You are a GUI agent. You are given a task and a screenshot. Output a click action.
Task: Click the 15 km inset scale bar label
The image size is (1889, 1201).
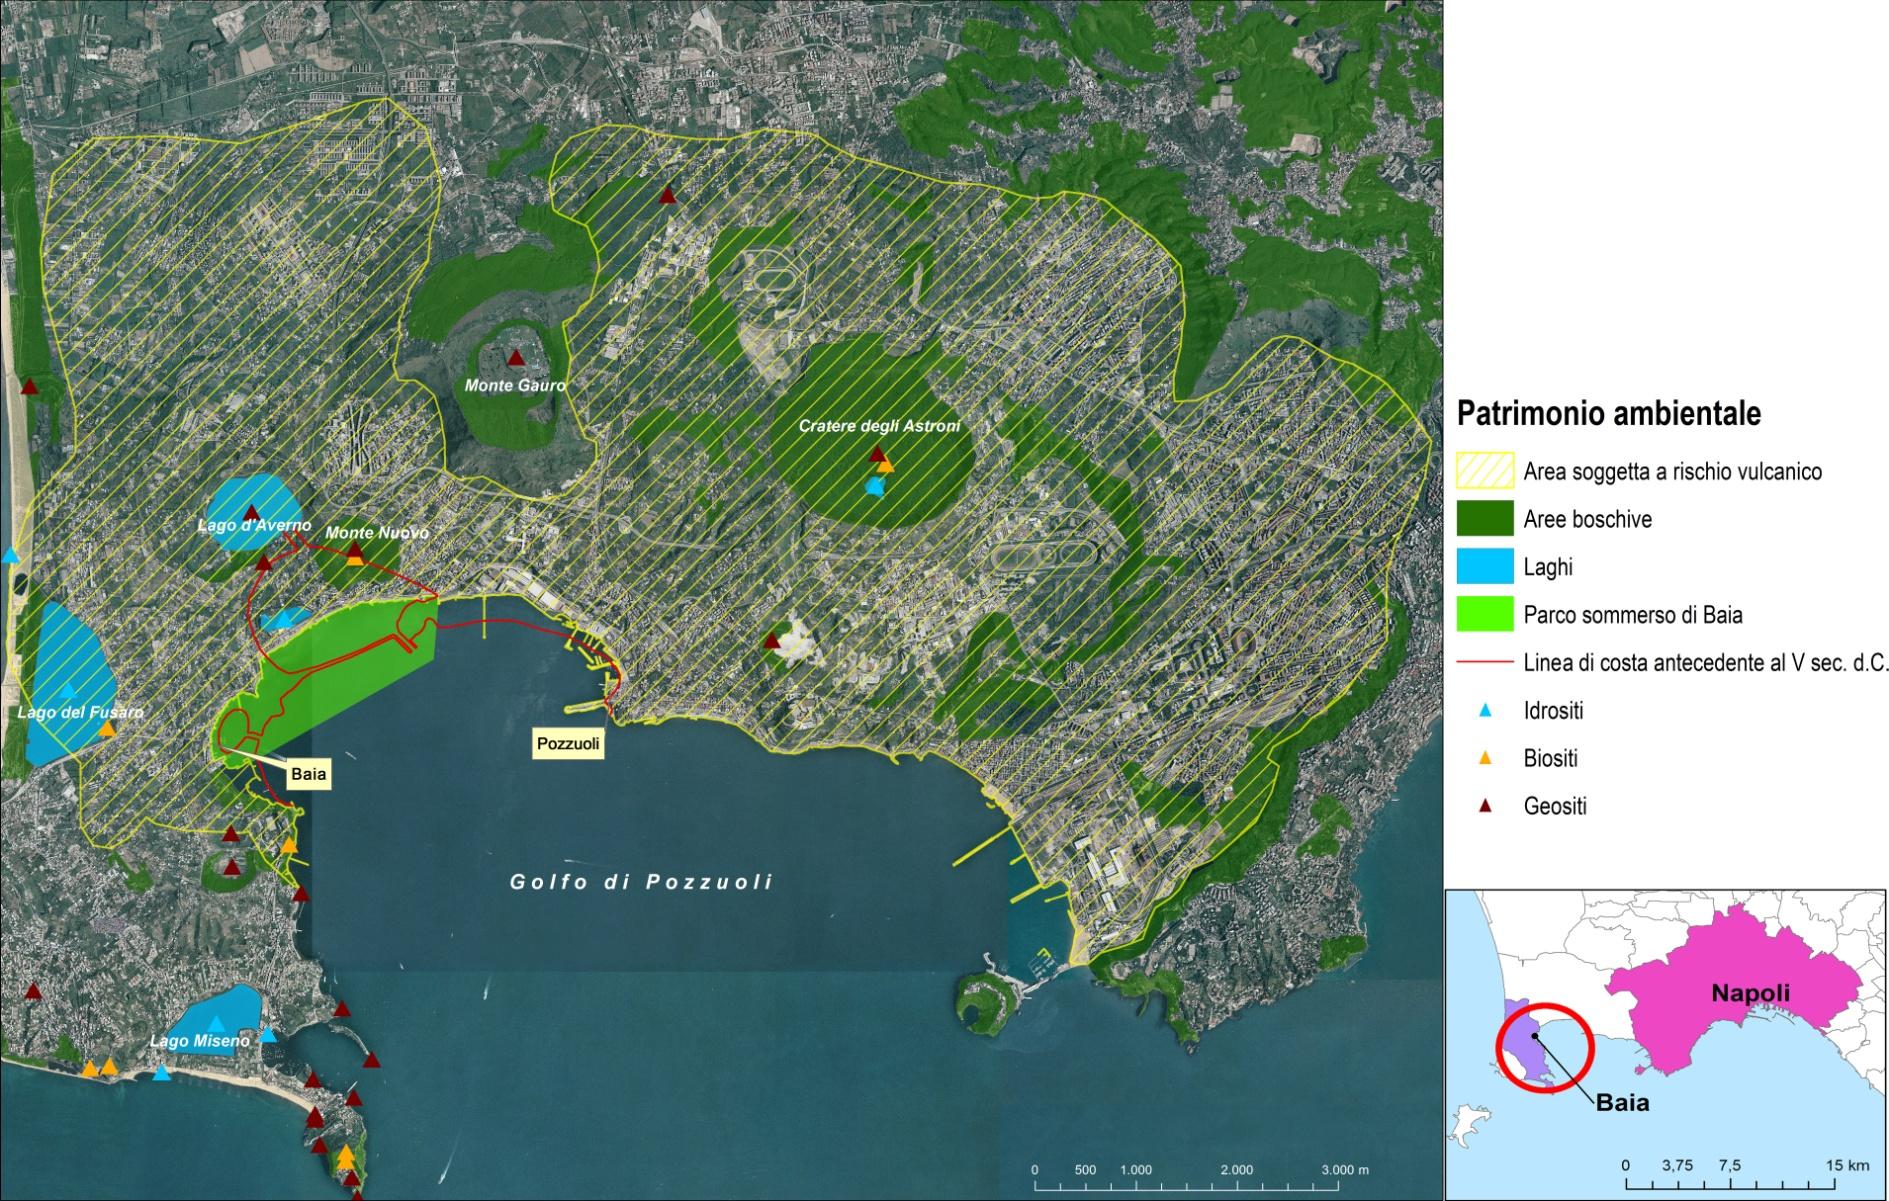(x=1848, y=1166)
